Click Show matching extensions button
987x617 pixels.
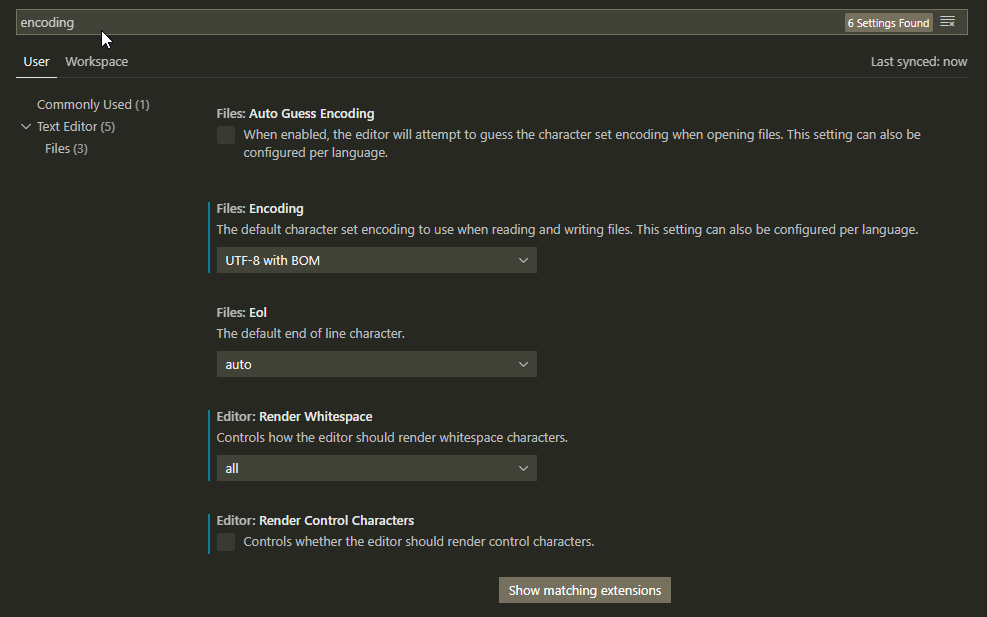pyautogui.click(x=585, y=590)
